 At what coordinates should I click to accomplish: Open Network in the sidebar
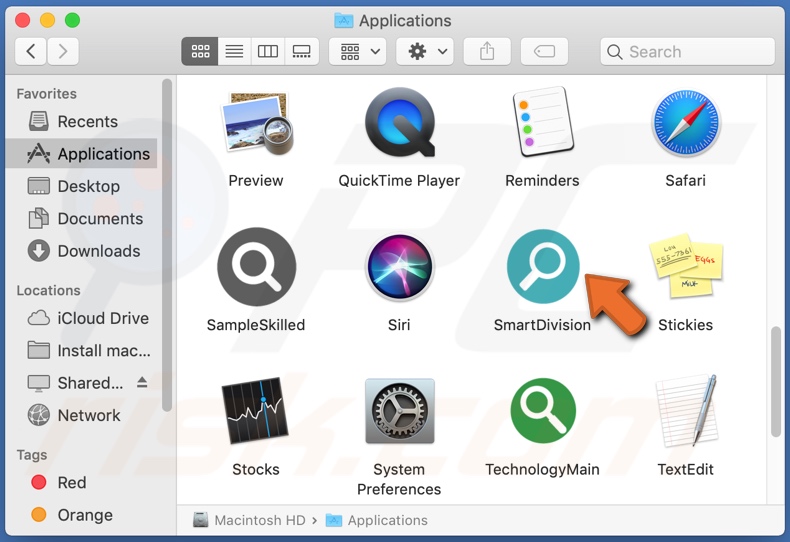82,415
